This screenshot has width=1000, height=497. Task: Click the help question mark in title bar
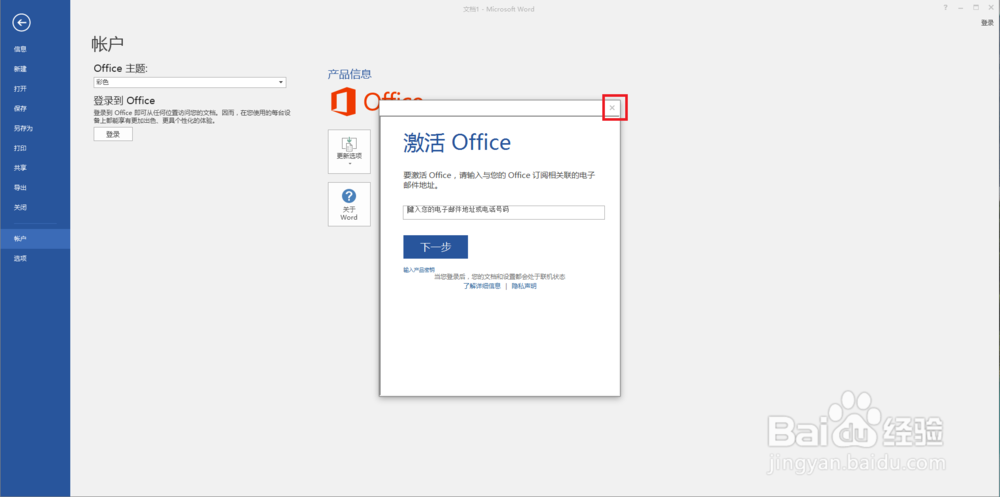click(945, 8)
